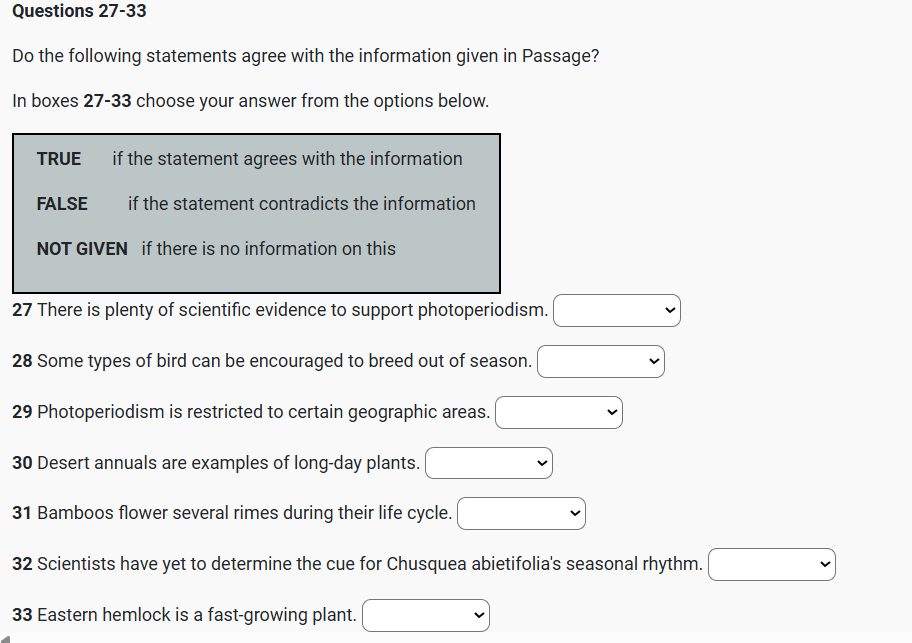Click the left scroll arrow at bottom

pyautogui.click(x=6, y=637)
